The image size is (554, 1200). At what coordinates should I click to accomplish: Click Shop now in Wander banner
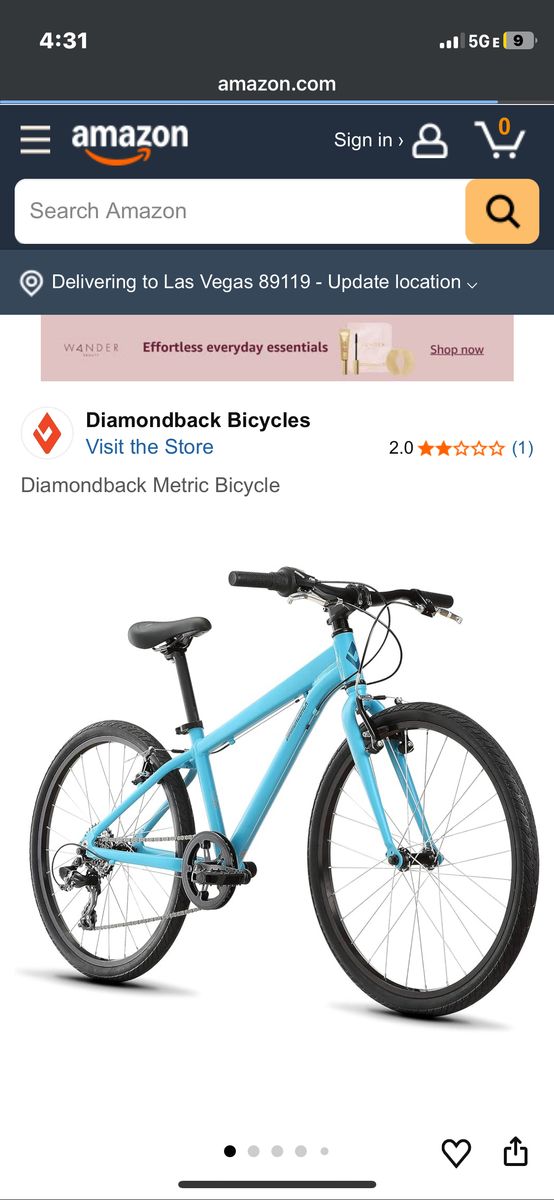click(457, 349)
